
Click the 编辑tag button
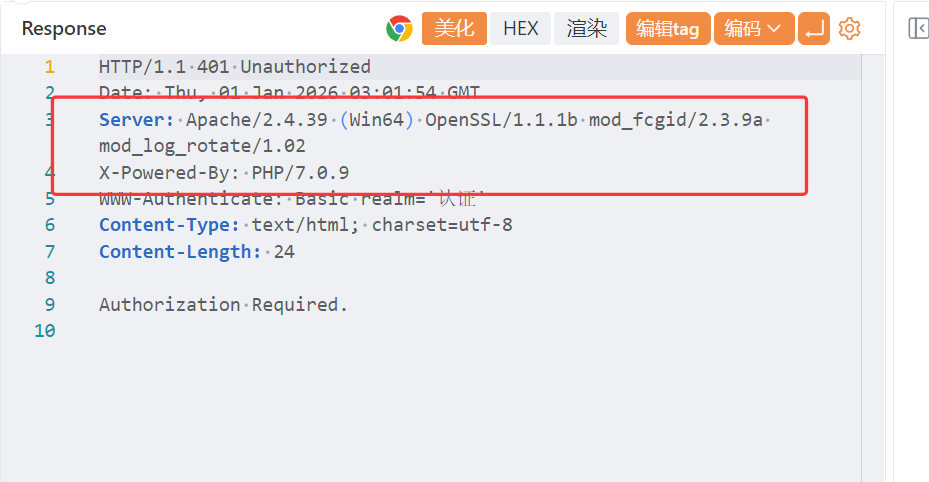tap(668, 29)
